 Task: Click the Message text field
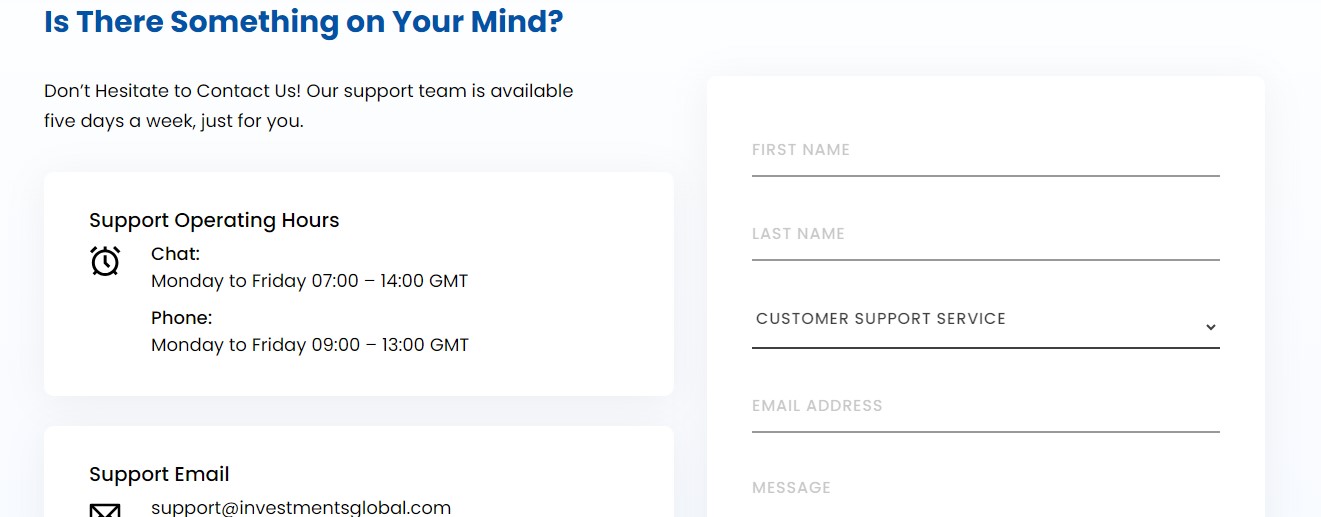pos(984,489)
